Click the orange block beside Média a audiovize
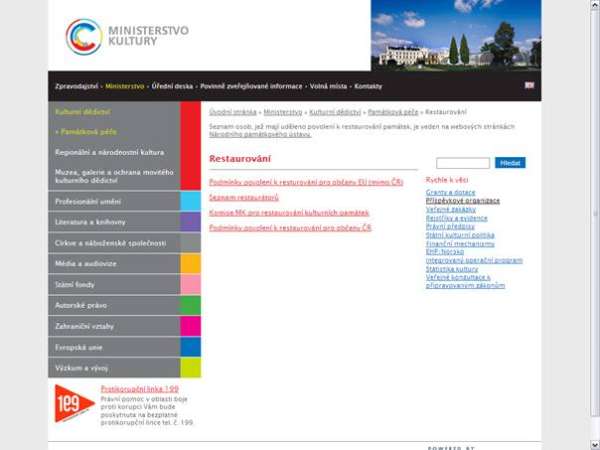This screenshot has width=600, height=450. tap(190, 264)
